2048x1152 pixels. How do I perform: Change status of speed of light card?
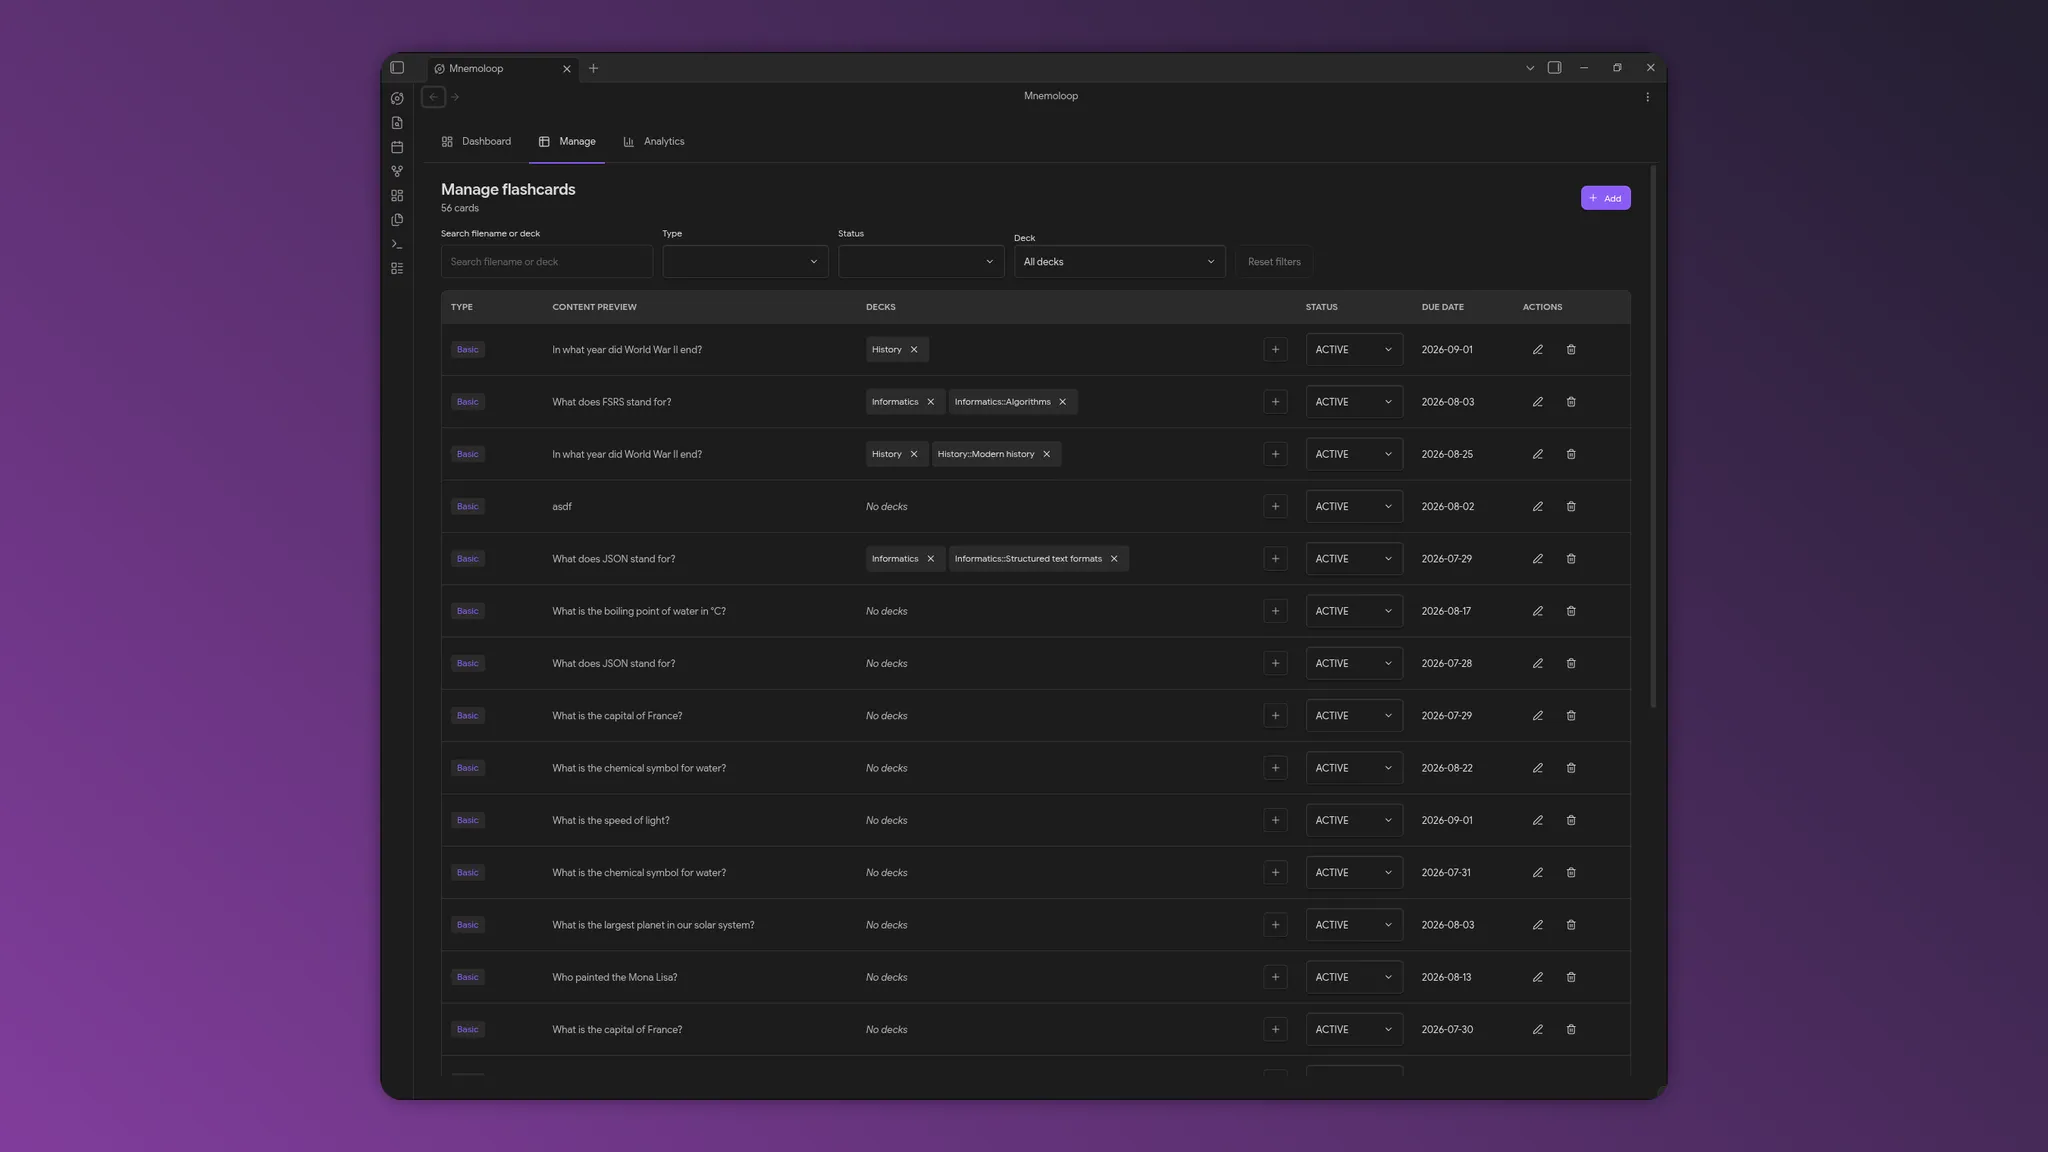coord(1354,820)
